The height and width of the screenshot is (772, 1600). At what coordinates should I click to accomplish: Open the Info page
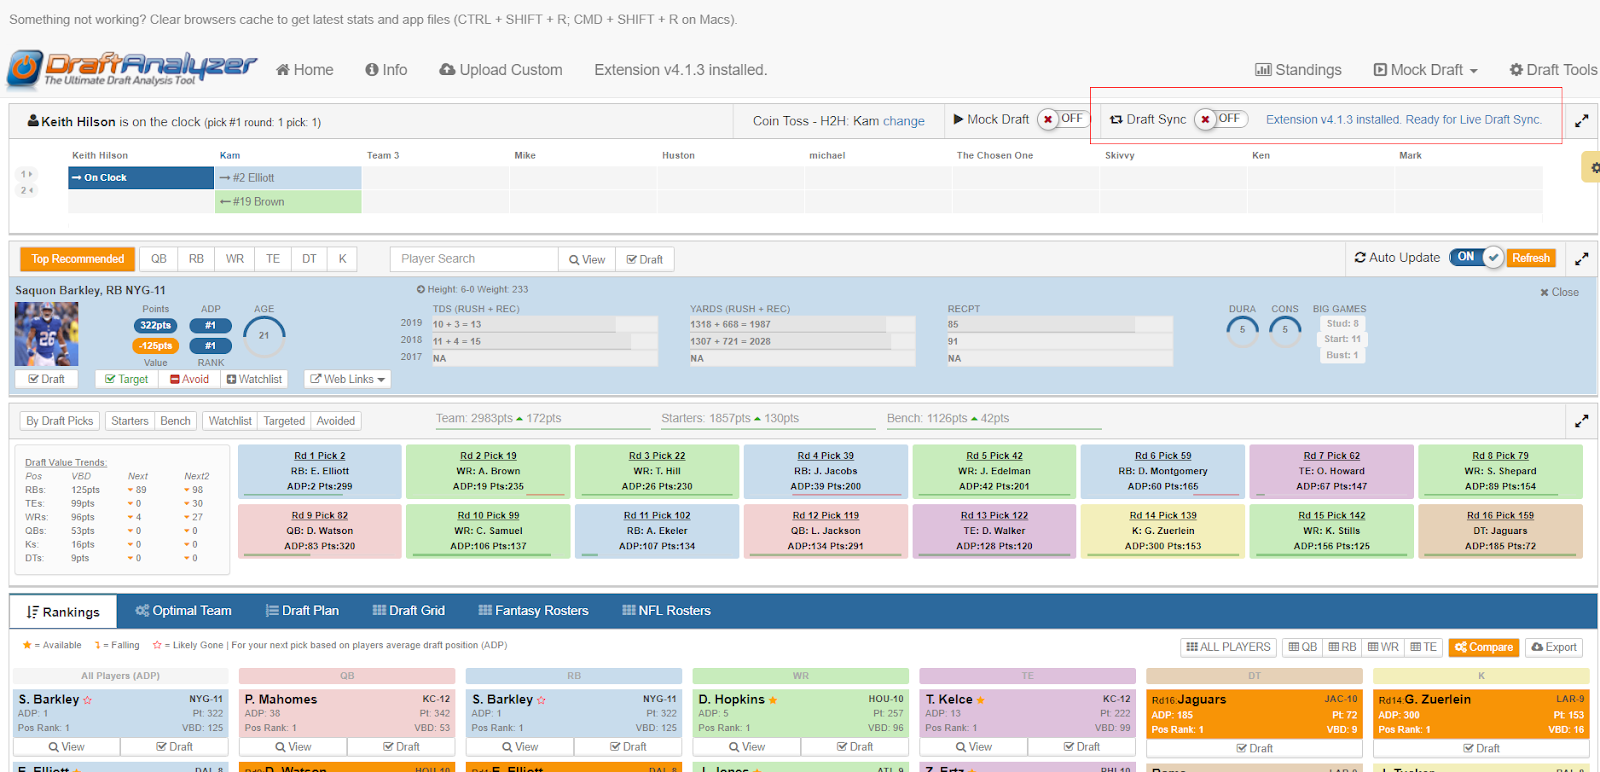coord(386,70)
